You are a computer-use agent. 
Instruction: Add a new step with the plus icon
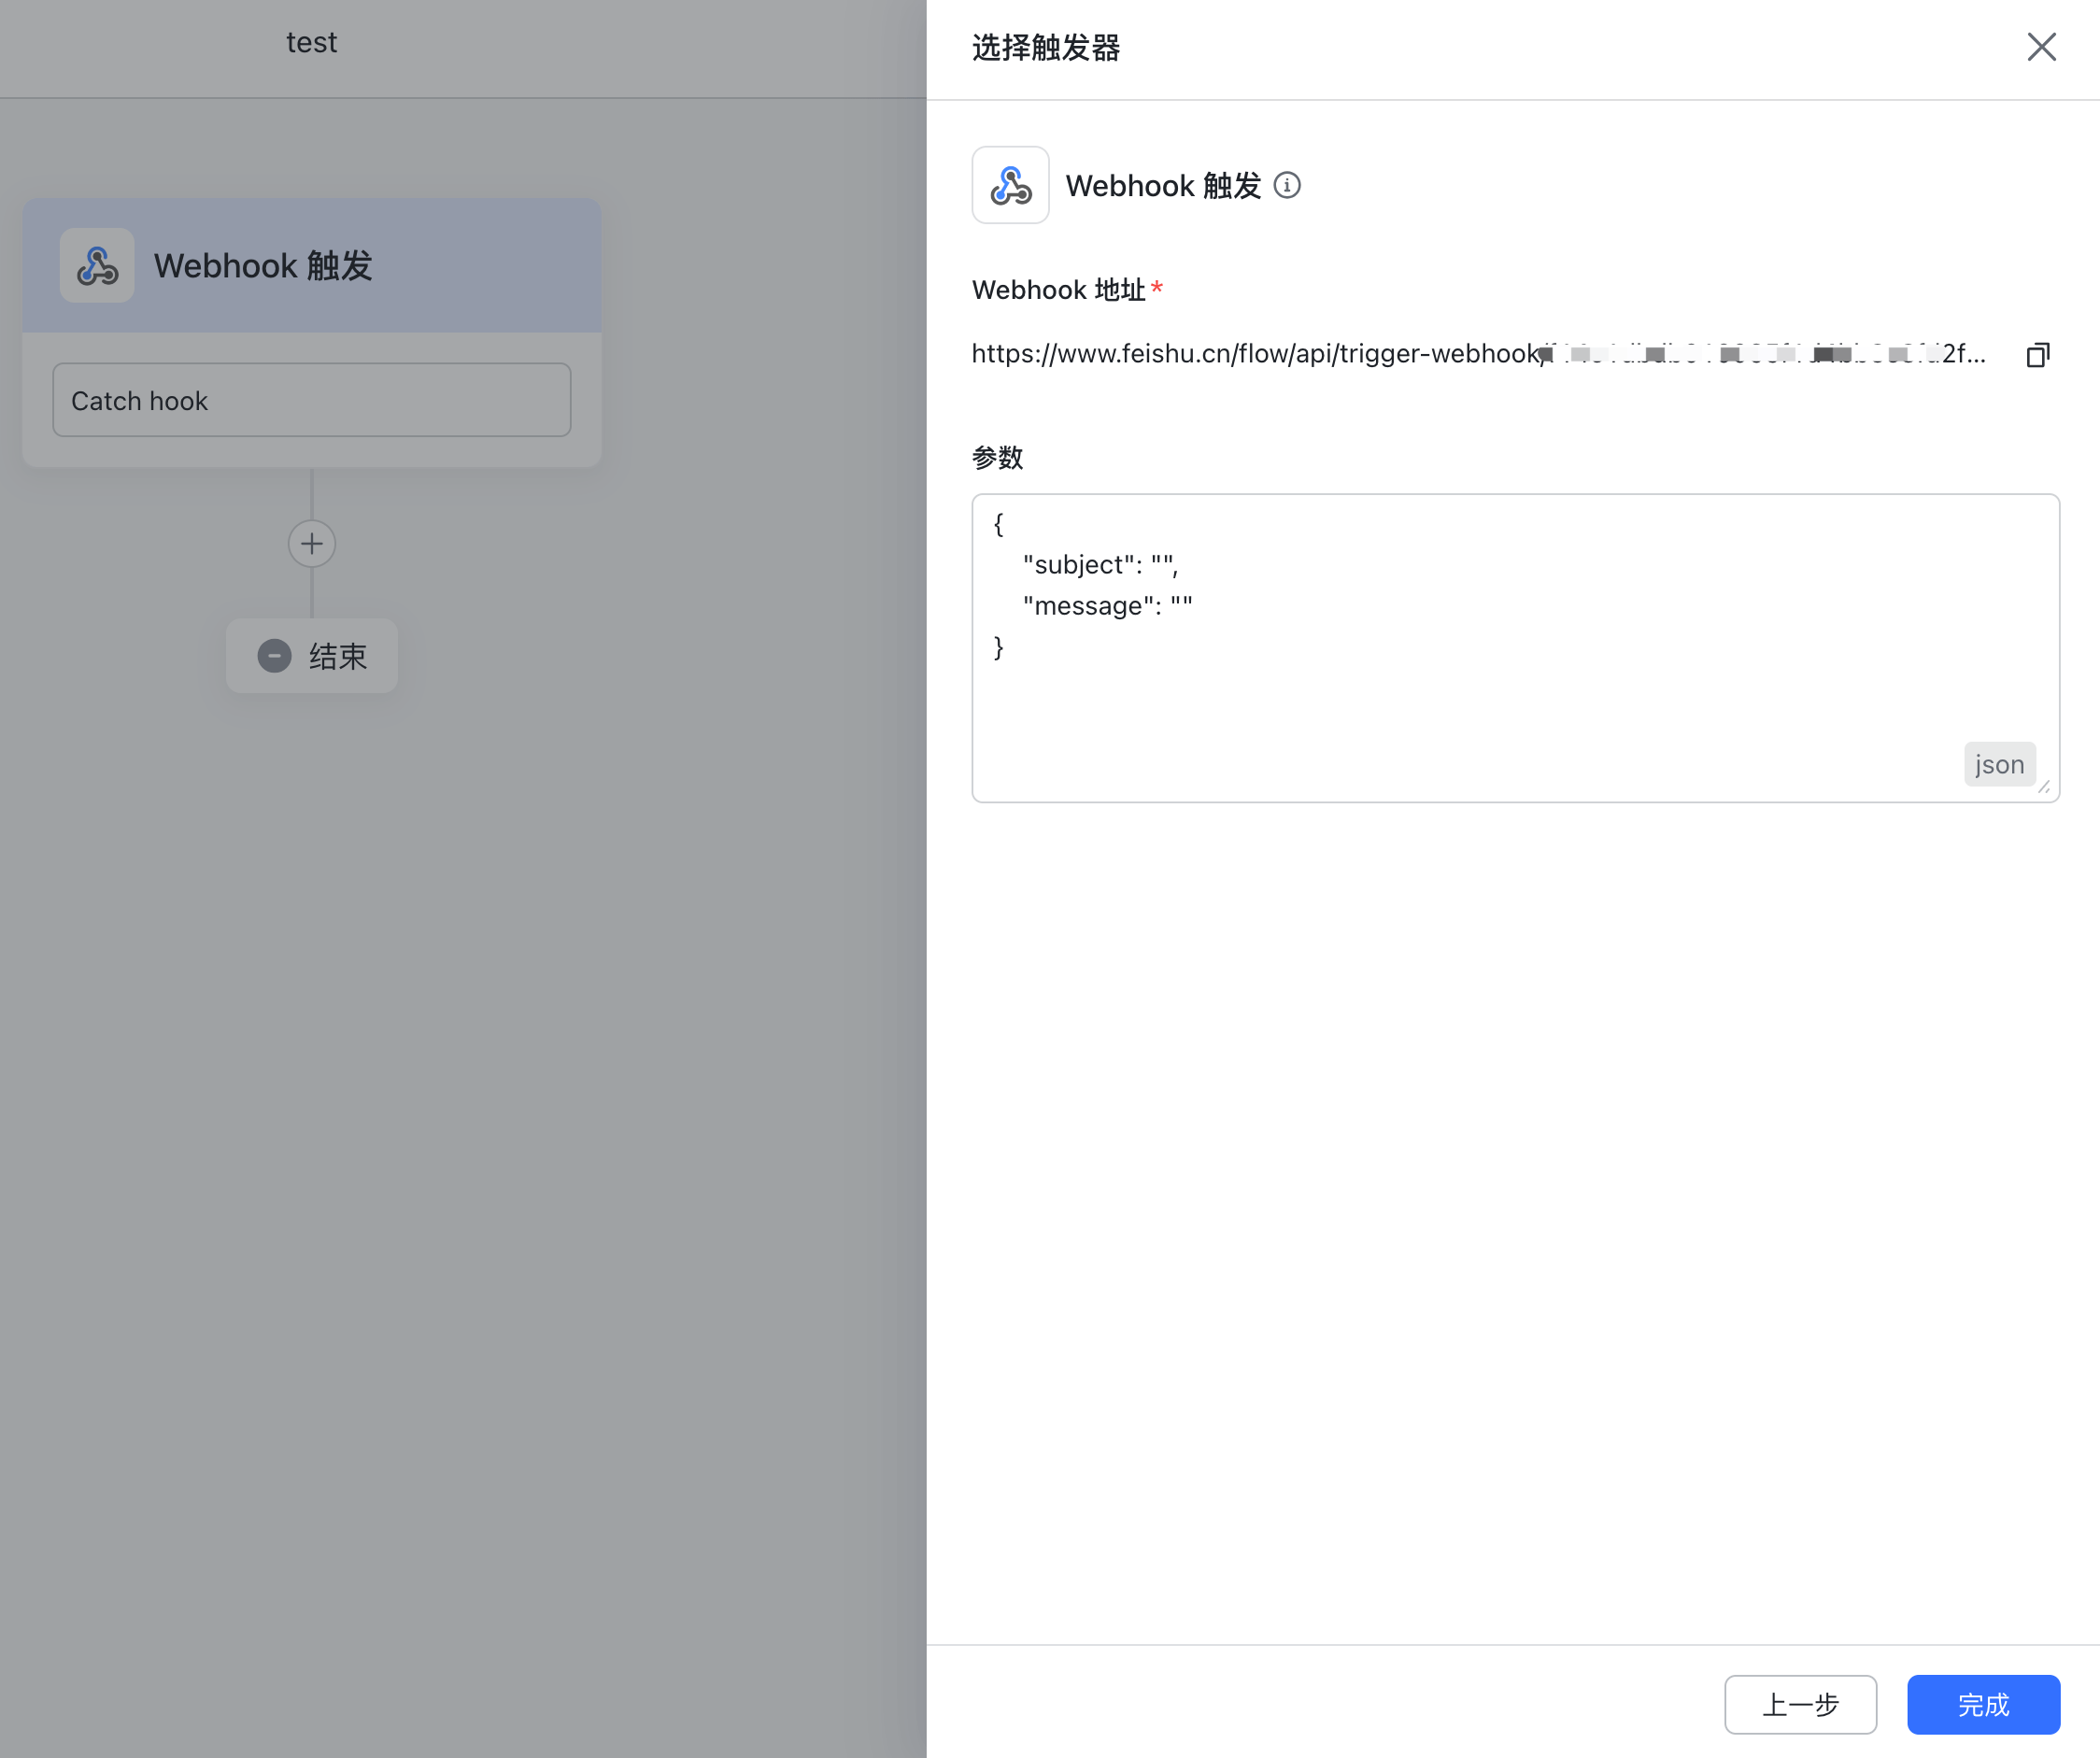311,543
